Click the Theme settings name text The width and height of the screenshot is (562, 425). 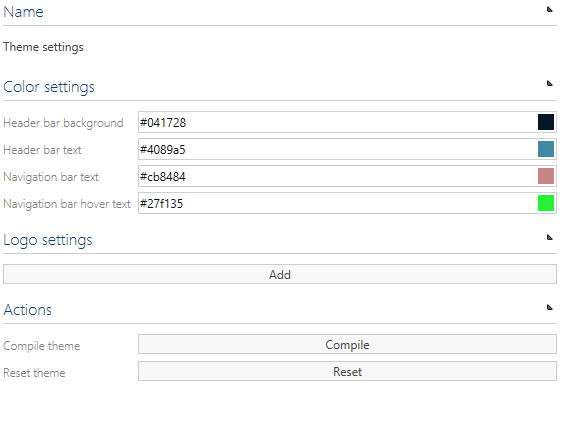[x=43, y=47]
